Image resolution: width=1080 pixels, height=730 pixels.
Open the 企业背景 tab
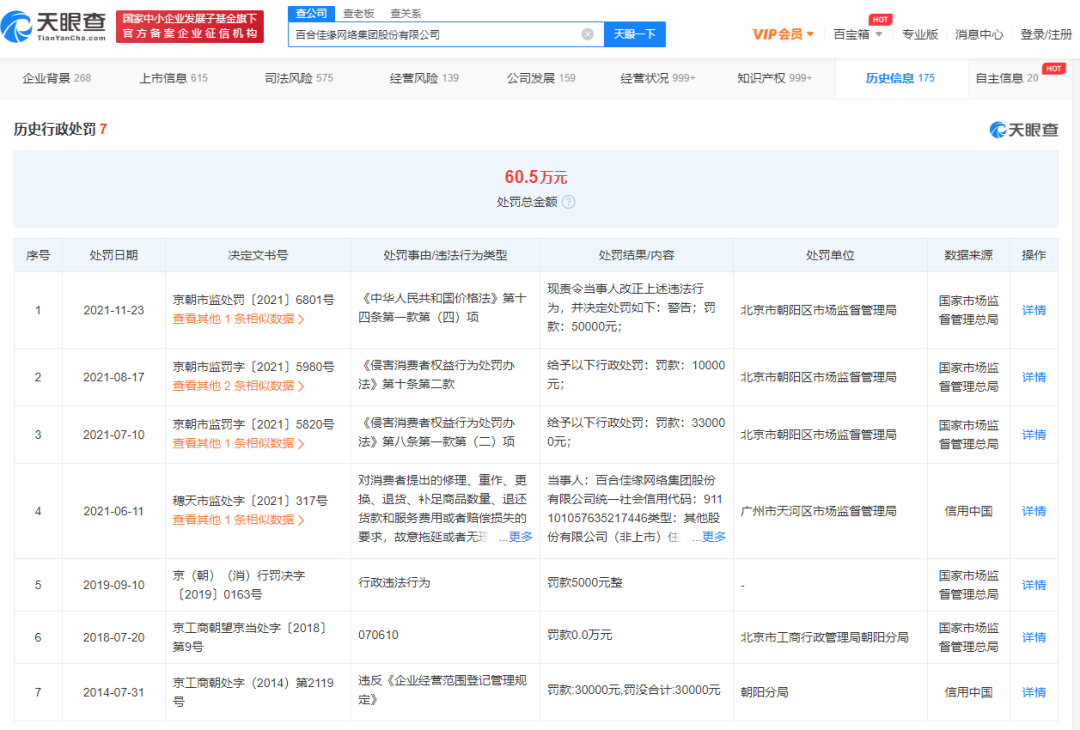56,79
